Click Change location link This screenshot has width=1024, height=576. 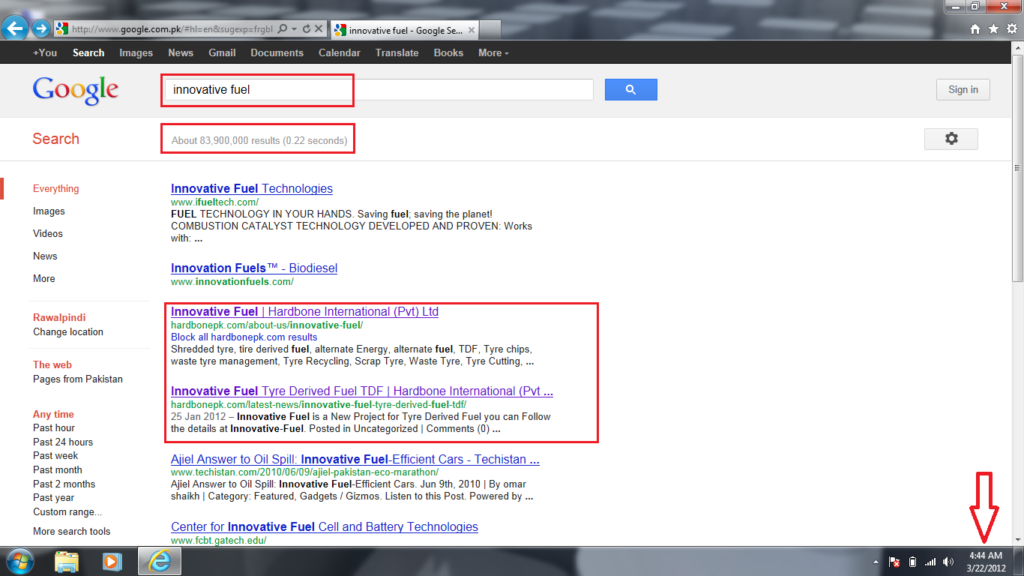point(68,332)
